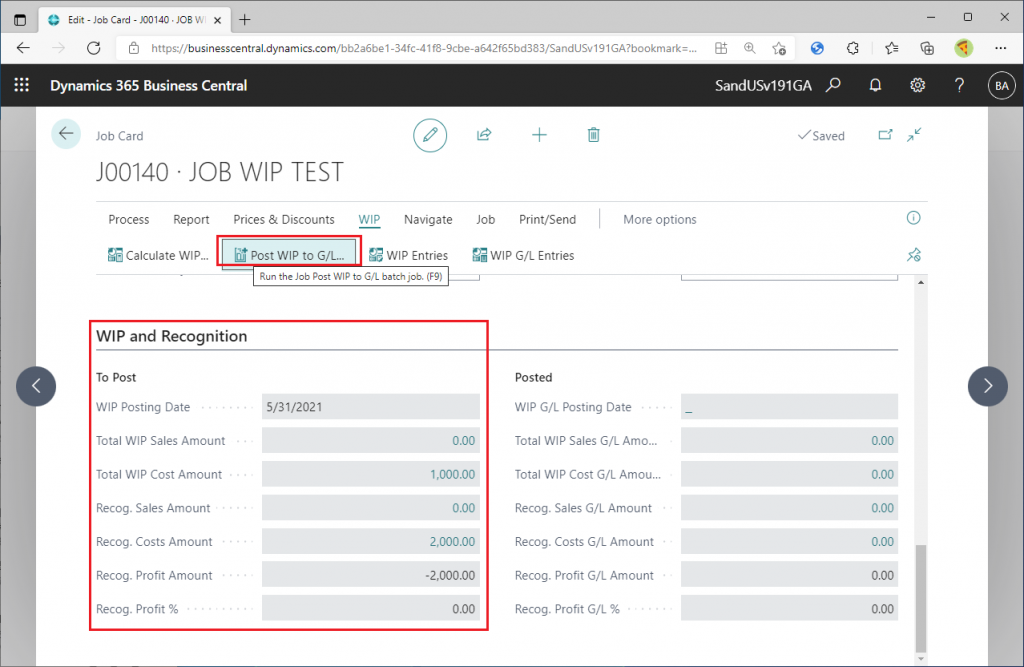1024x667 pixels.
Task: Go to the next record arrow
Action: tap(987, 386)
